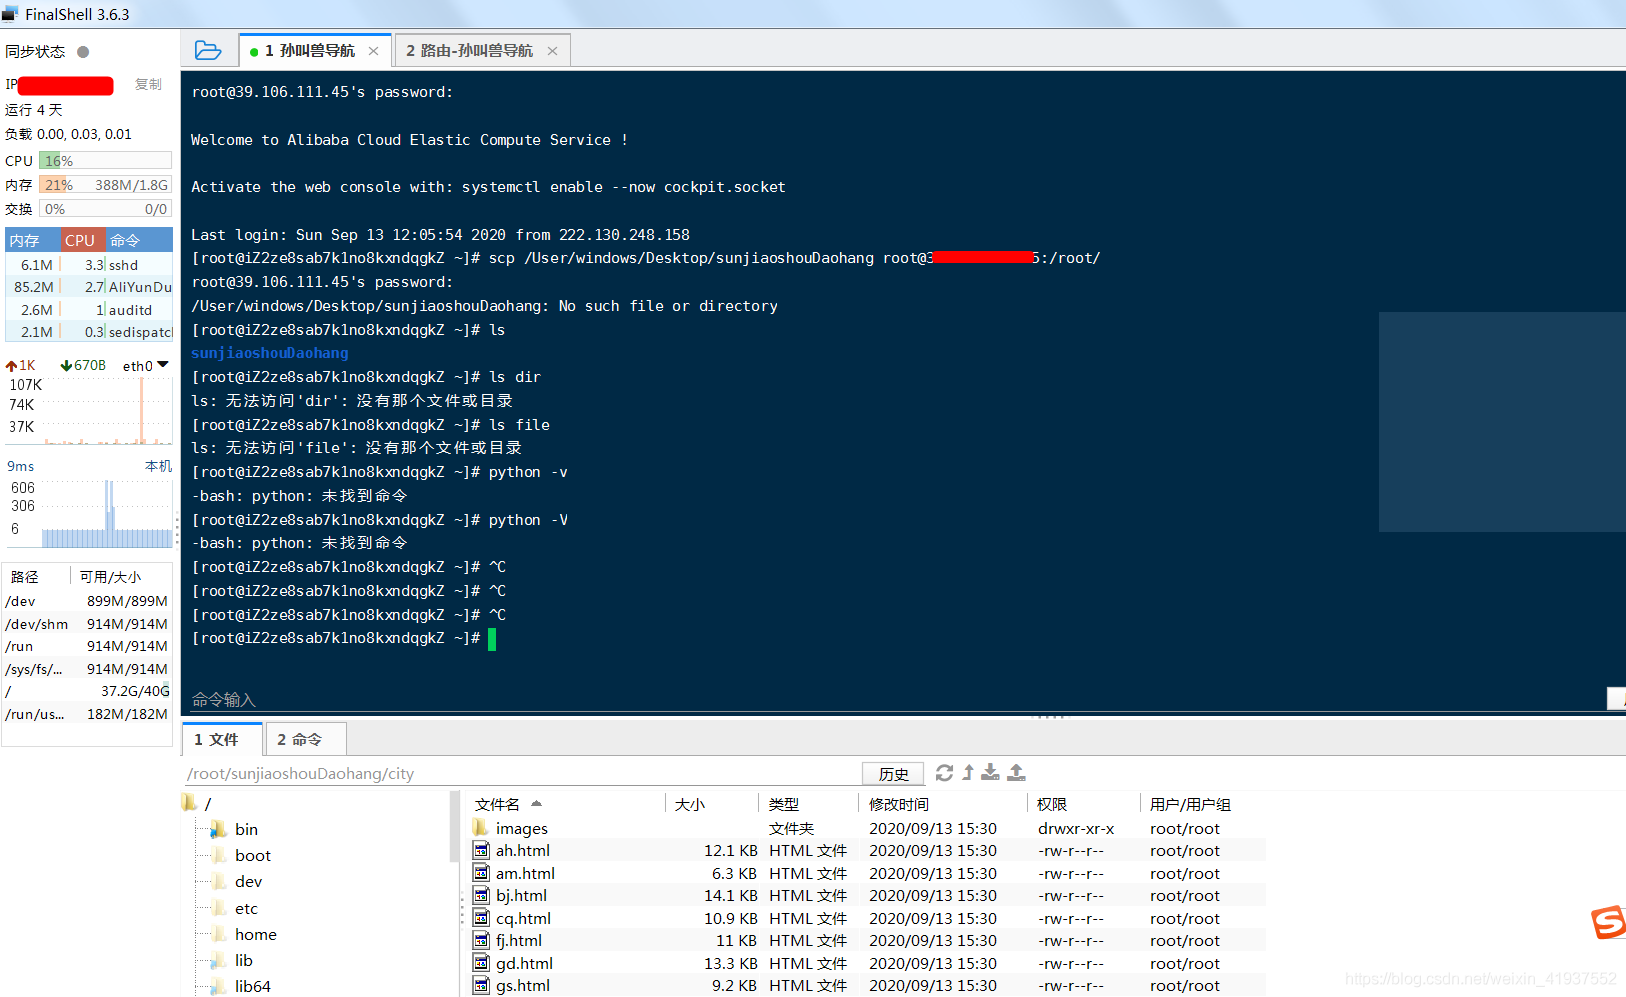Toggle the 同步状态 indicator
Screen dimensions: 1626x997
81,51
